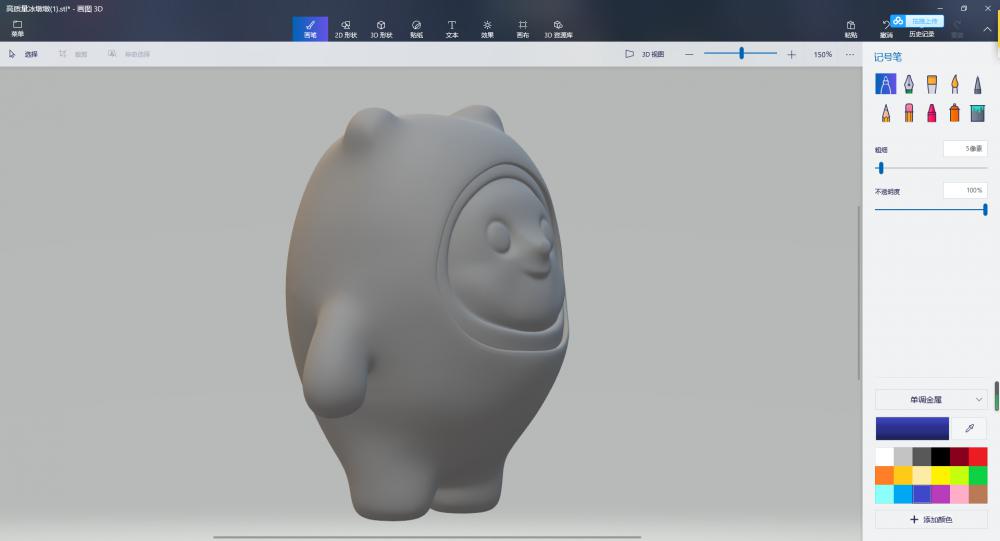This screenshot has height=541, width=1000.
Task: Open the 3D 资源库 library
Action: pos(558,29)
